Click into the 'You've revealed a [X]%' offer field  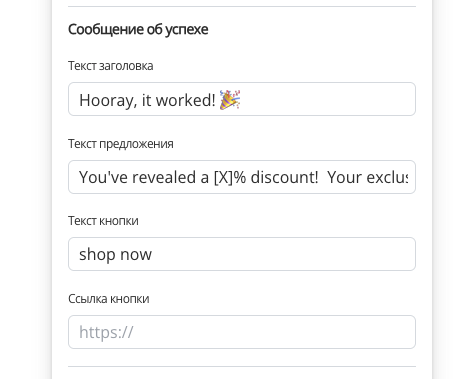point(242,177)
